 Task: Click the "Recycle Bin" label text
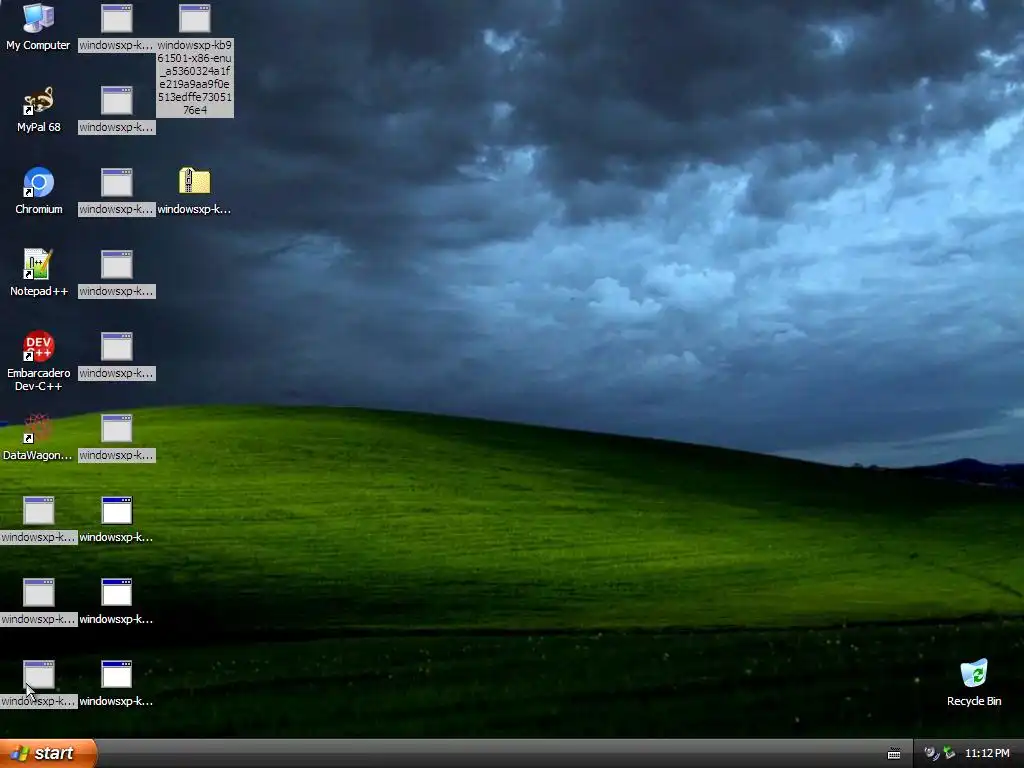[974, 701]
